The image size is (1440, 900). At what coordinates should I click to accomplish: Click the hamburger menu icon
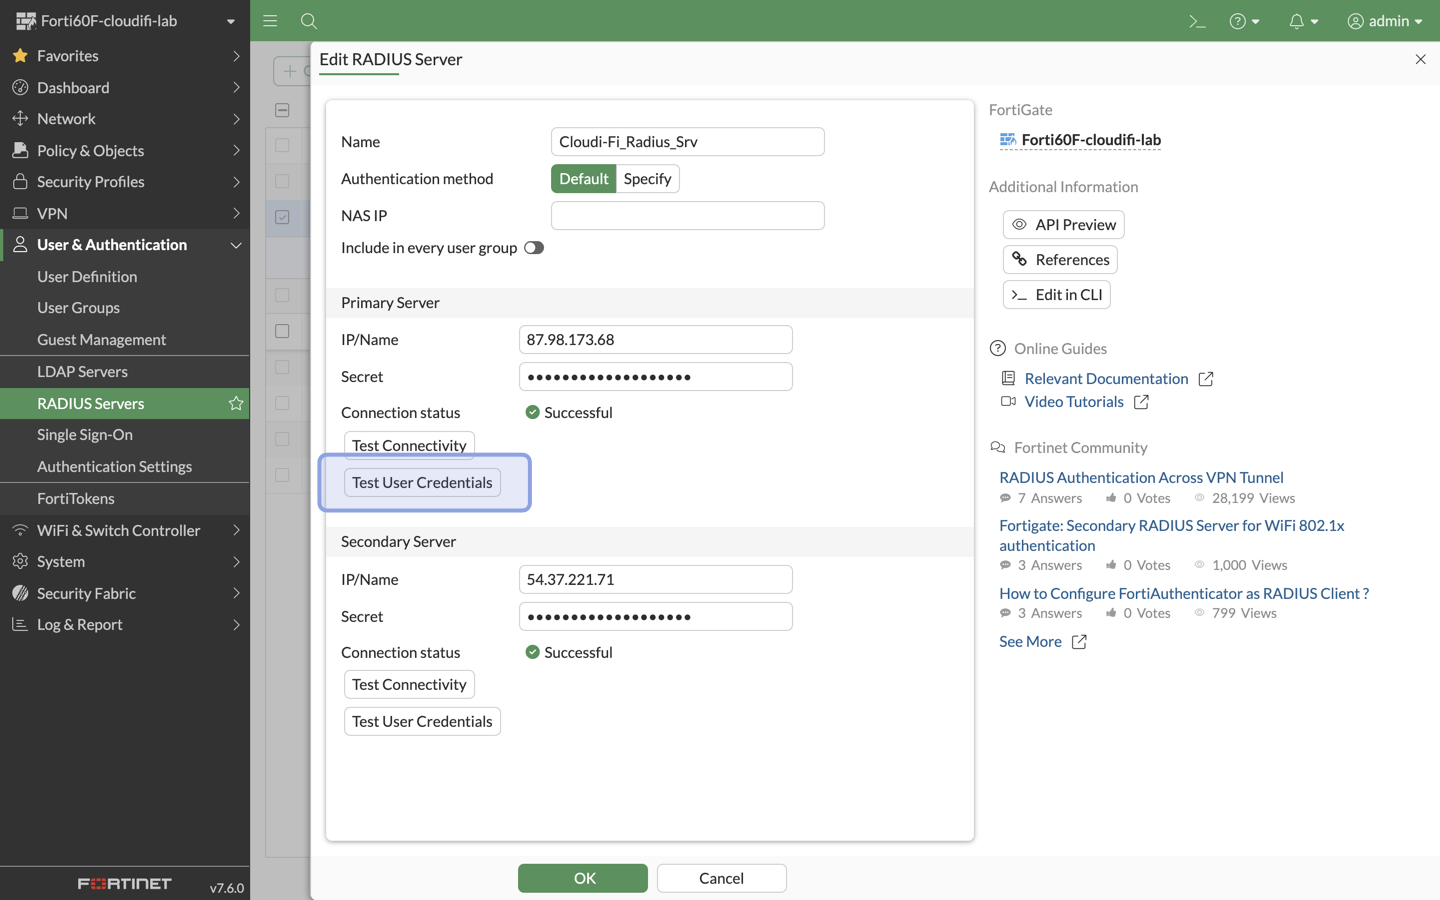point(269,20)
